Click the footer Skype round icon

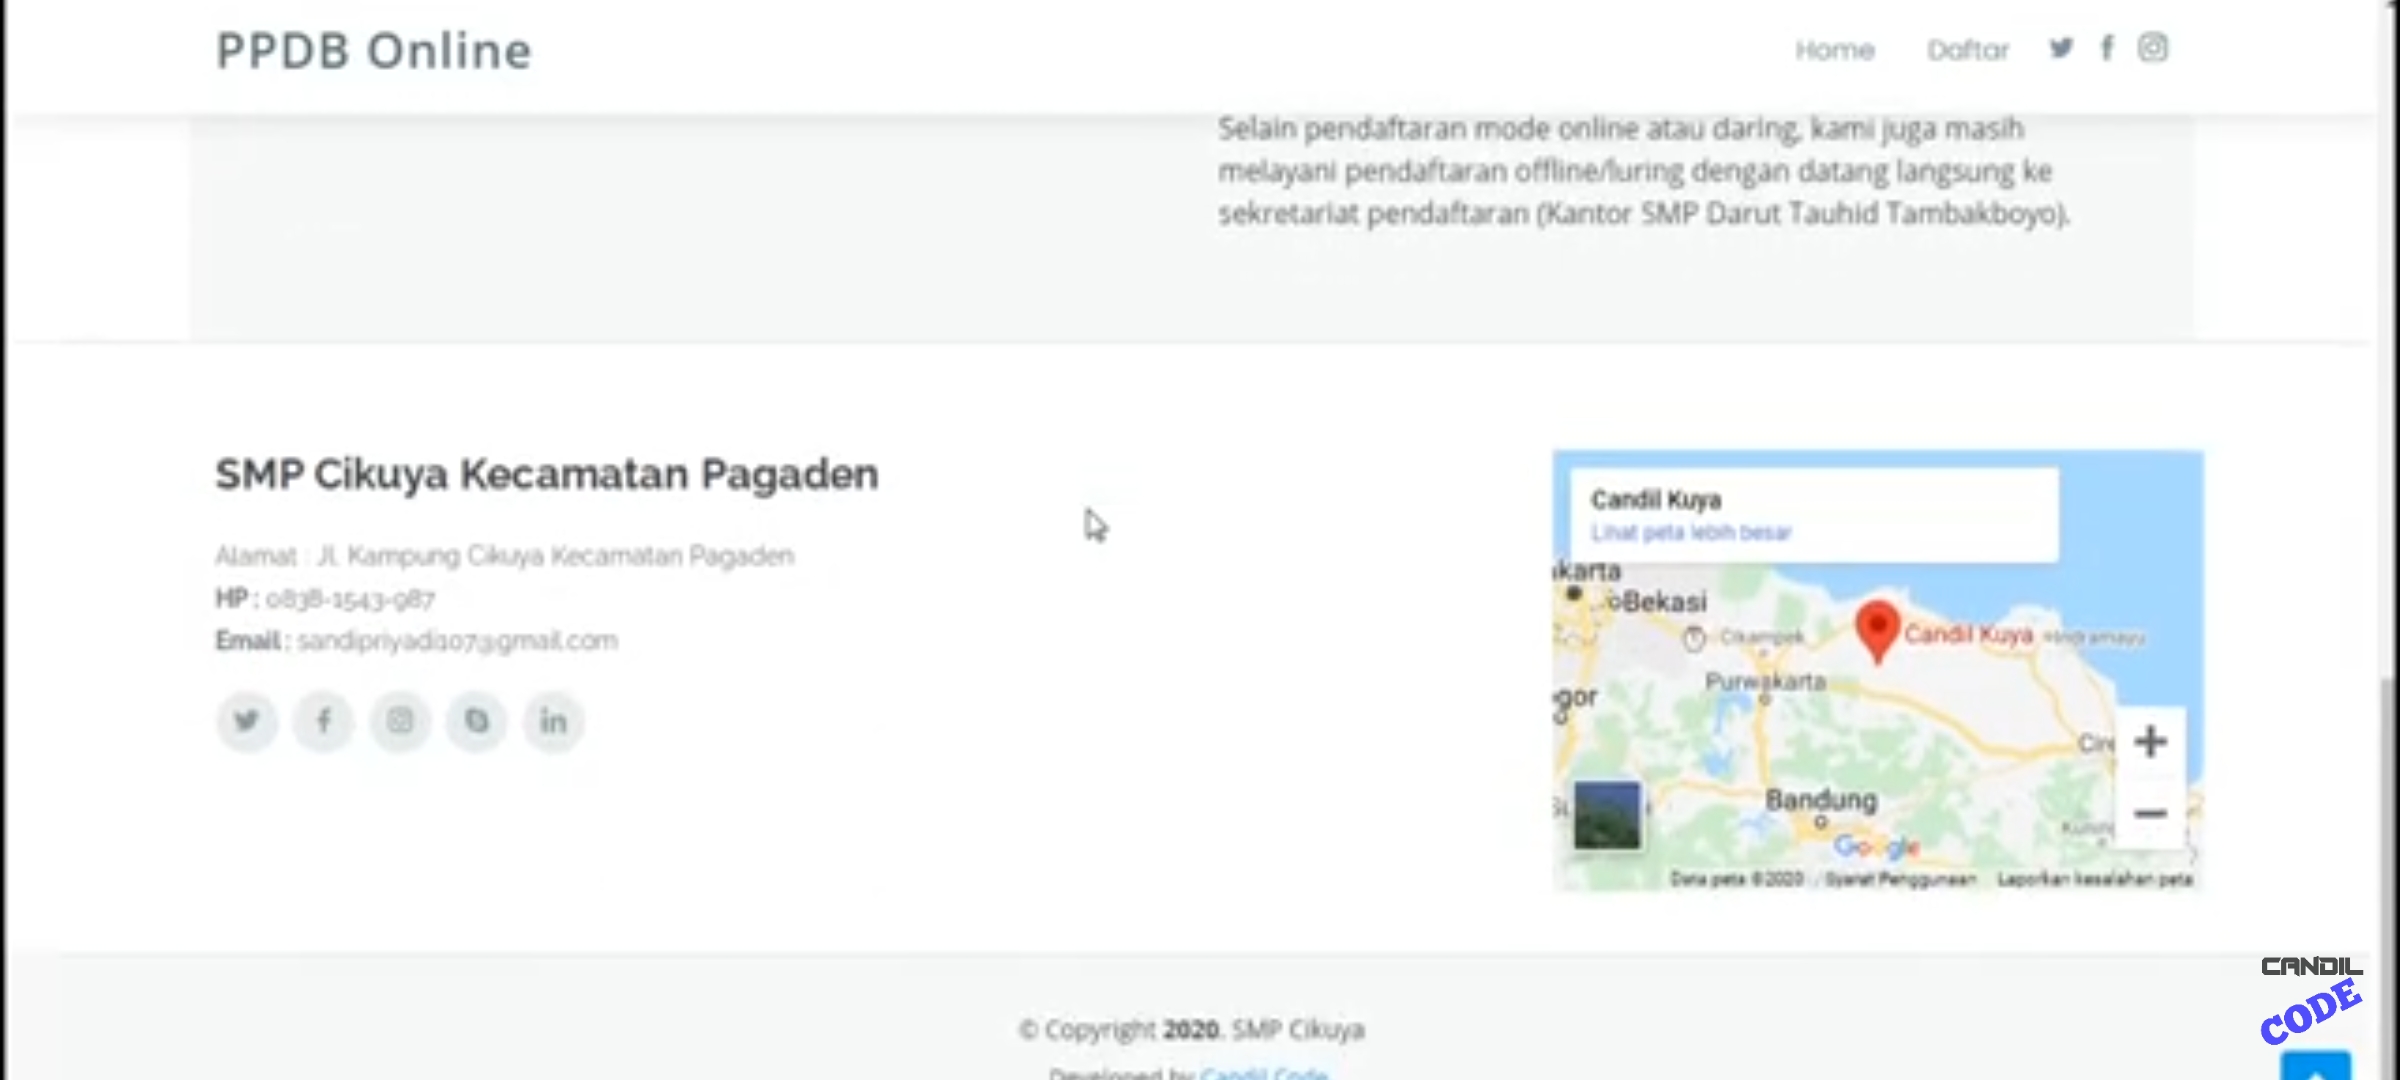pyautogui.click(x=477, y=721)
